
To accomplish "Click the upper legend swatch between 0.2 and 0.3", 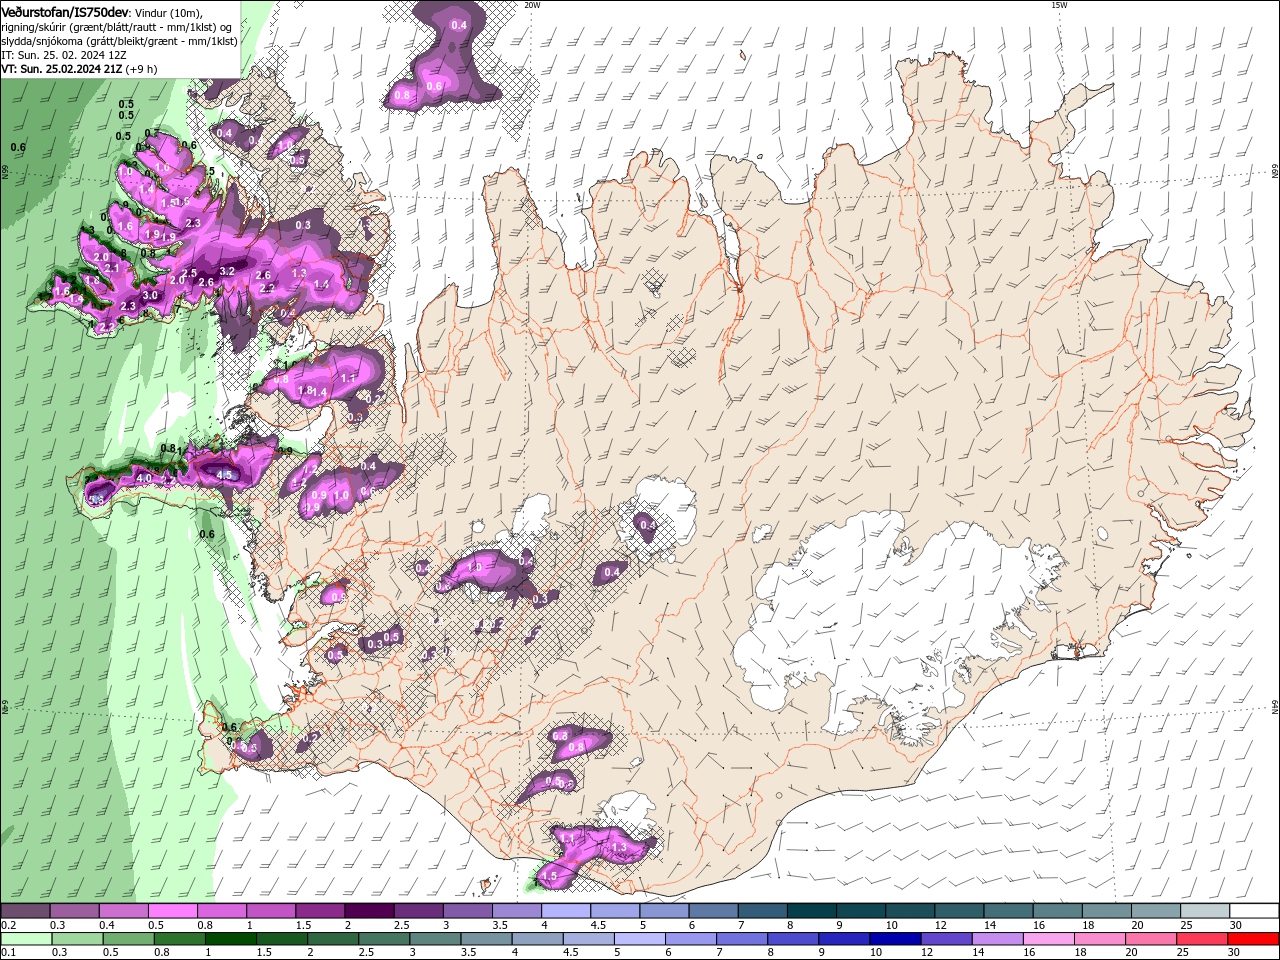I will 25,911.
